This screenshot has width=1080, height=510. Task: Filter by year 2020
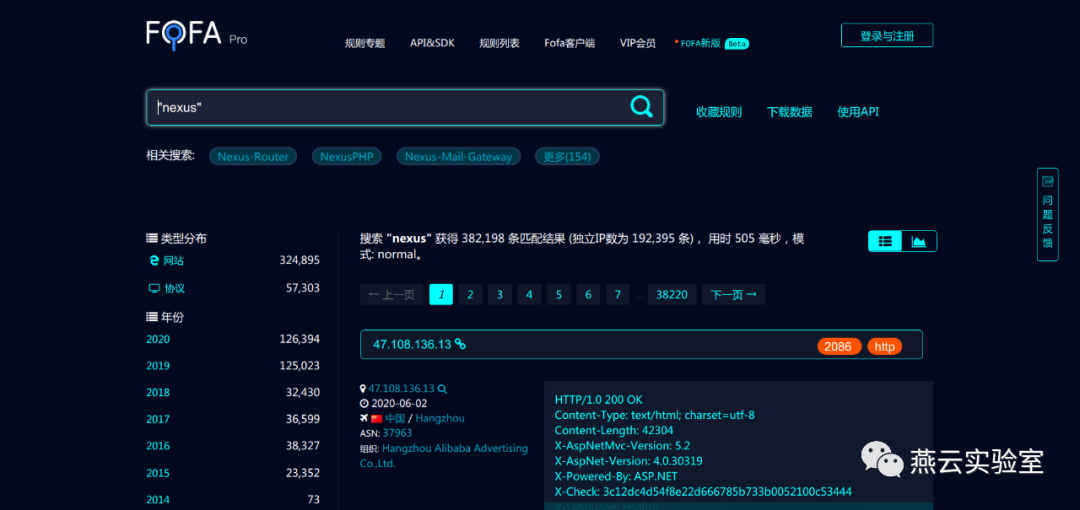coord(158,339)
